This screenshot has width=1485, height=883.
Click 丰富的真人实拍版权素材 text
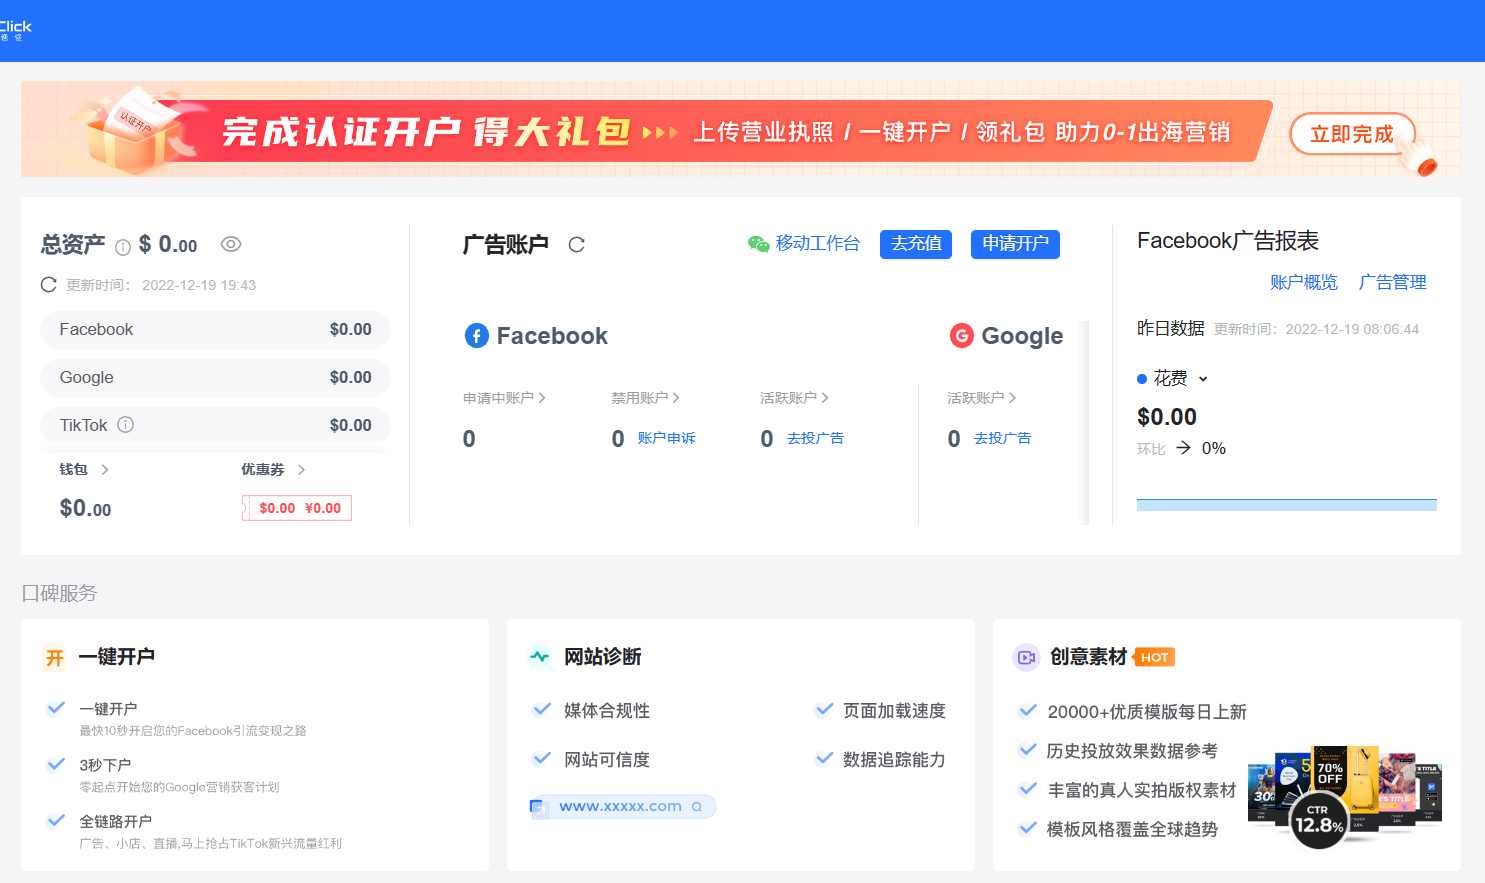pos(1142,790)
